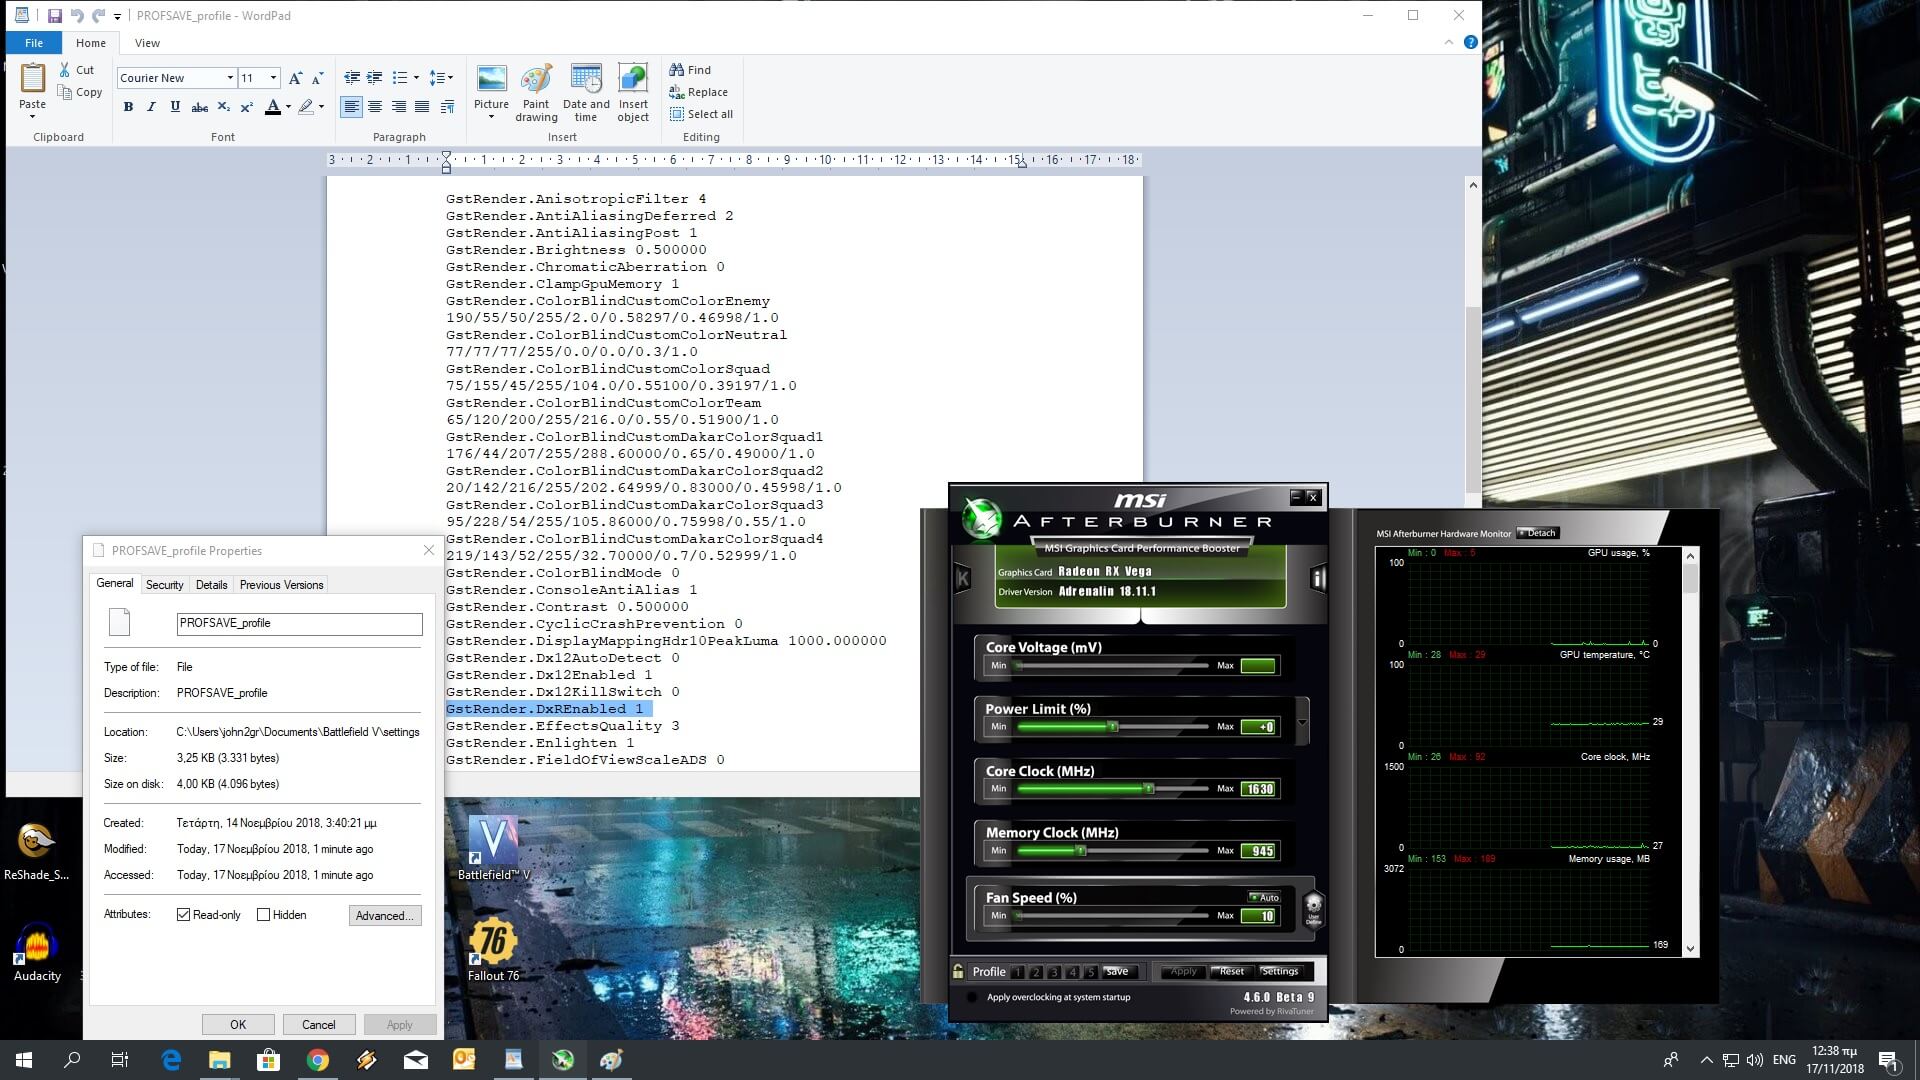1920x1080 pixels.
Task: Toggle Auto fan speed mode
Action: click(1264, 897)
